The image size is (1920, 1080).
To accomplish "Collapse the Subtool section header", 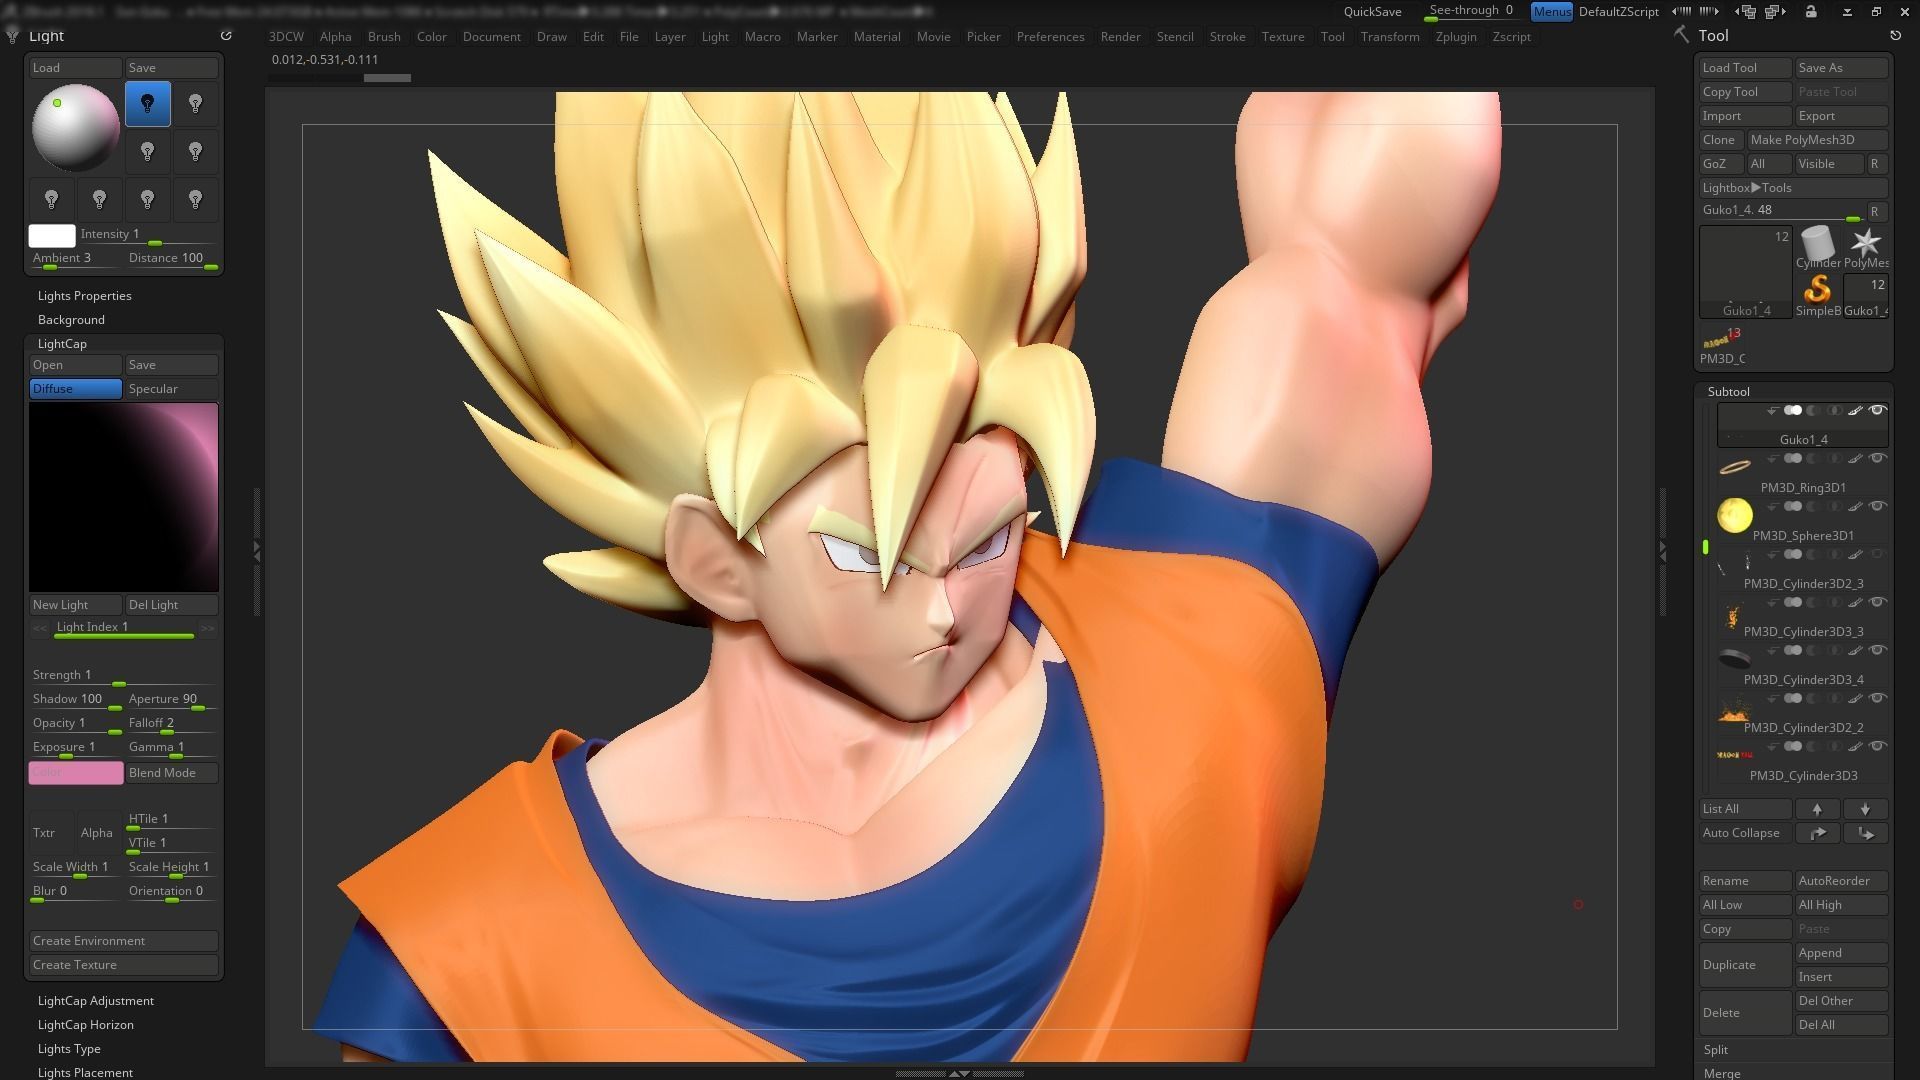I will click(1729, 392).
